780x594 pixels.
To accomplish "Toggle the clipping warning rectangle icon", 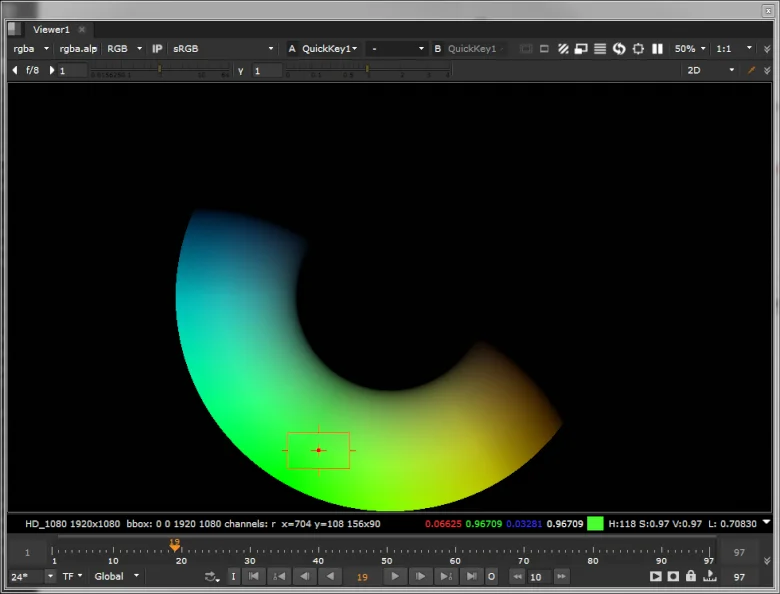I will coord(544,49).
